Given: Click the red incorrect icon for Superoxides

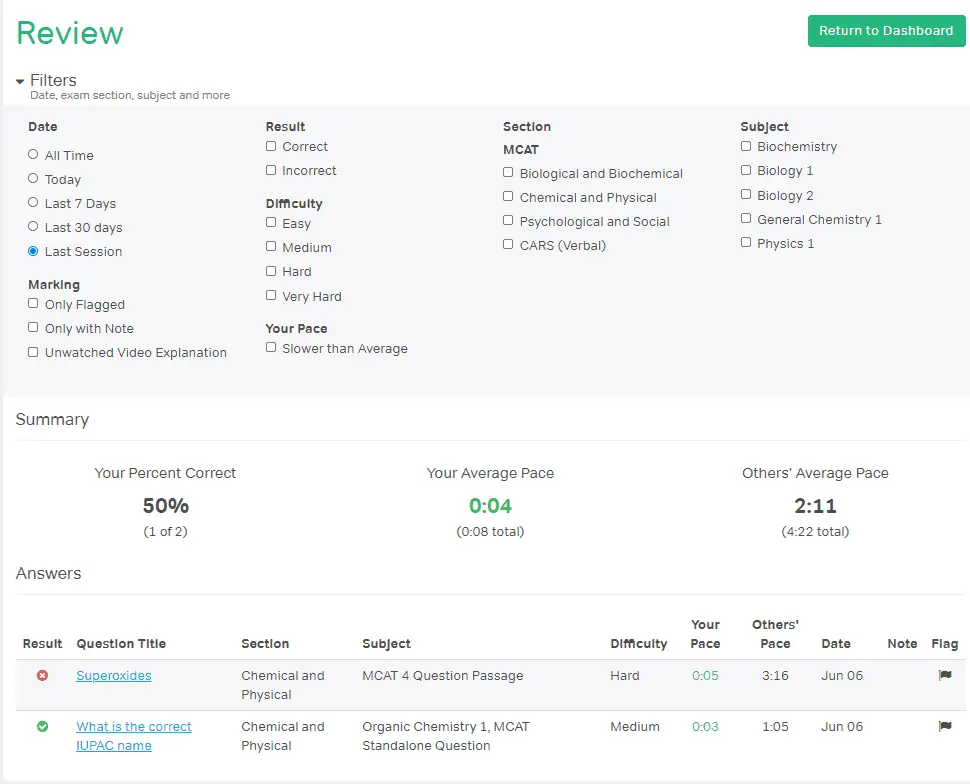Looking at the screenshot, I should (42, 675).
